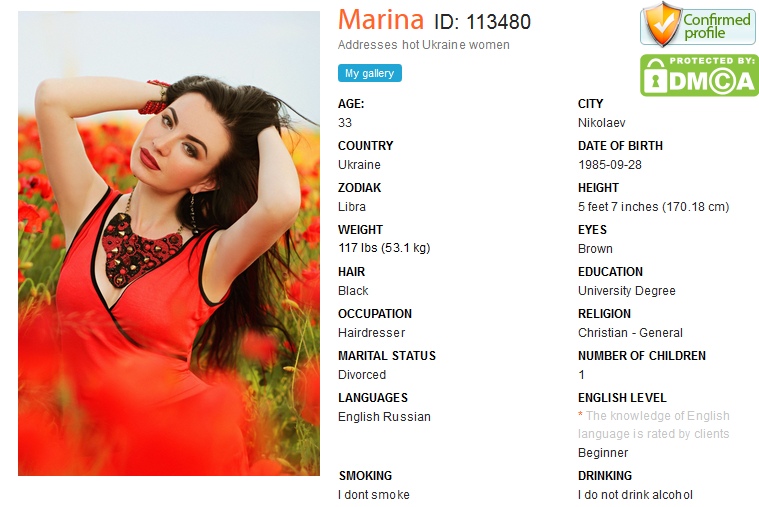Click the DMCA protected padlock badge
Viewport: 759px width, 507px height.
point(699,75)
